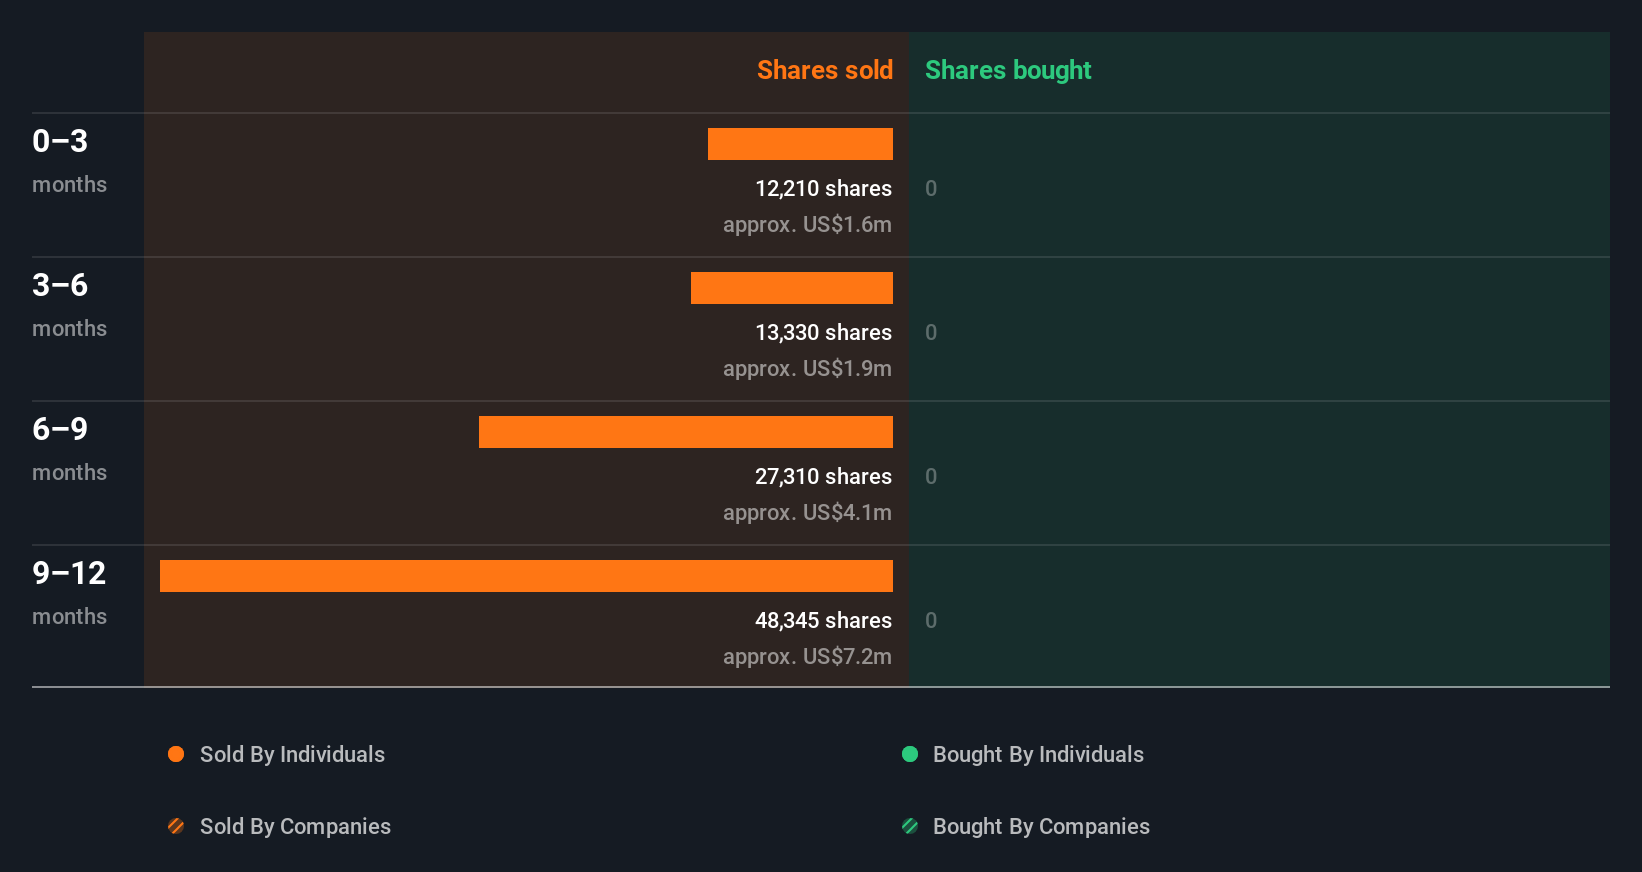The height and width of the screenshot is (872, 1642).
Task: Select the 9–12 months row label
Action: point(68,592)
